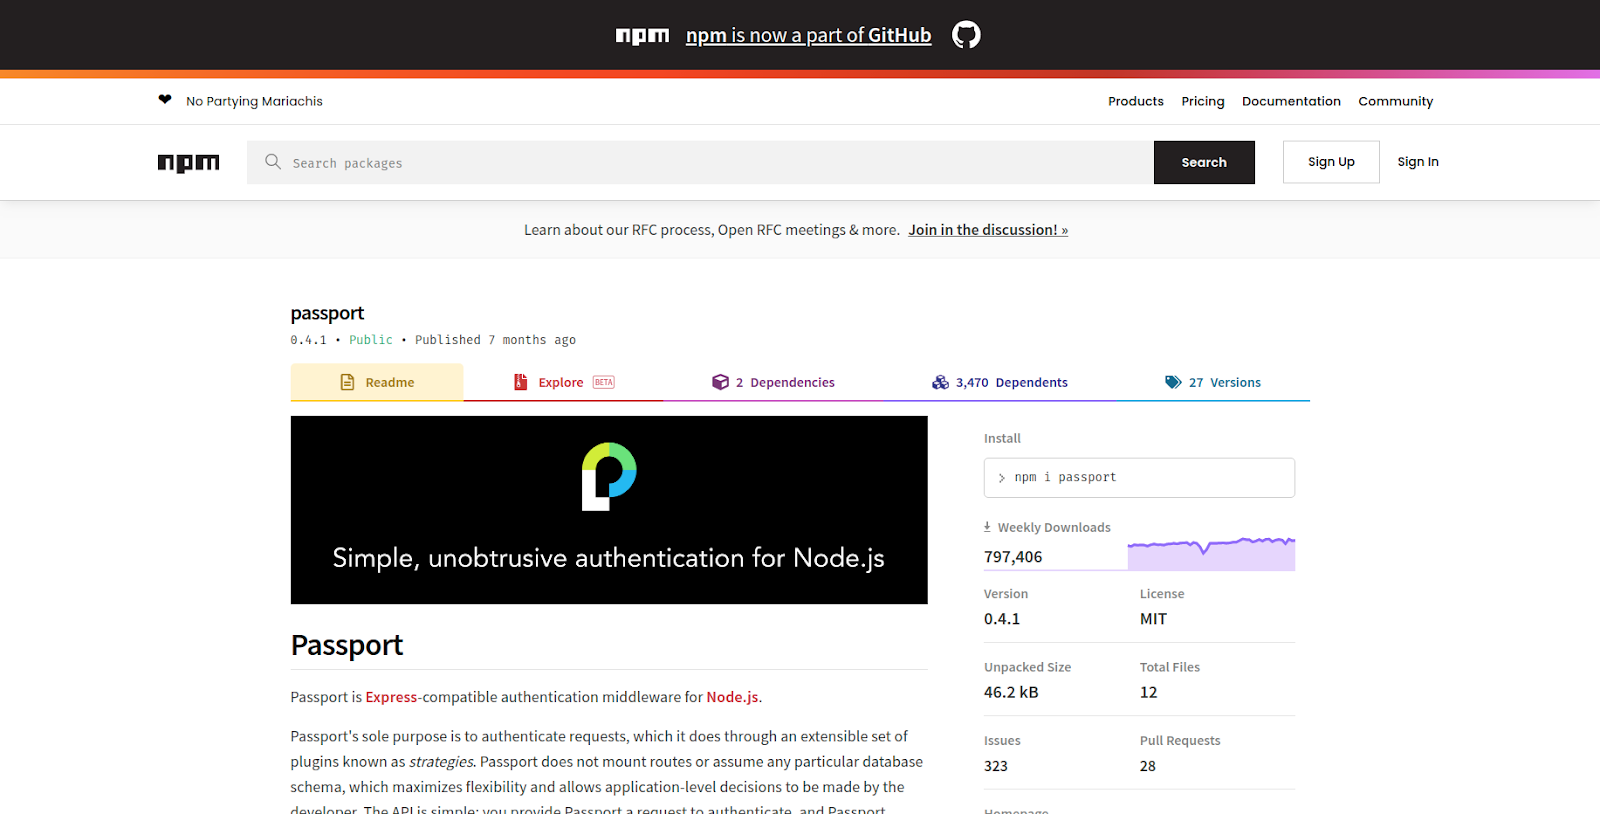Open 'npm is now a part of GitHub' link

coord(808,36)
